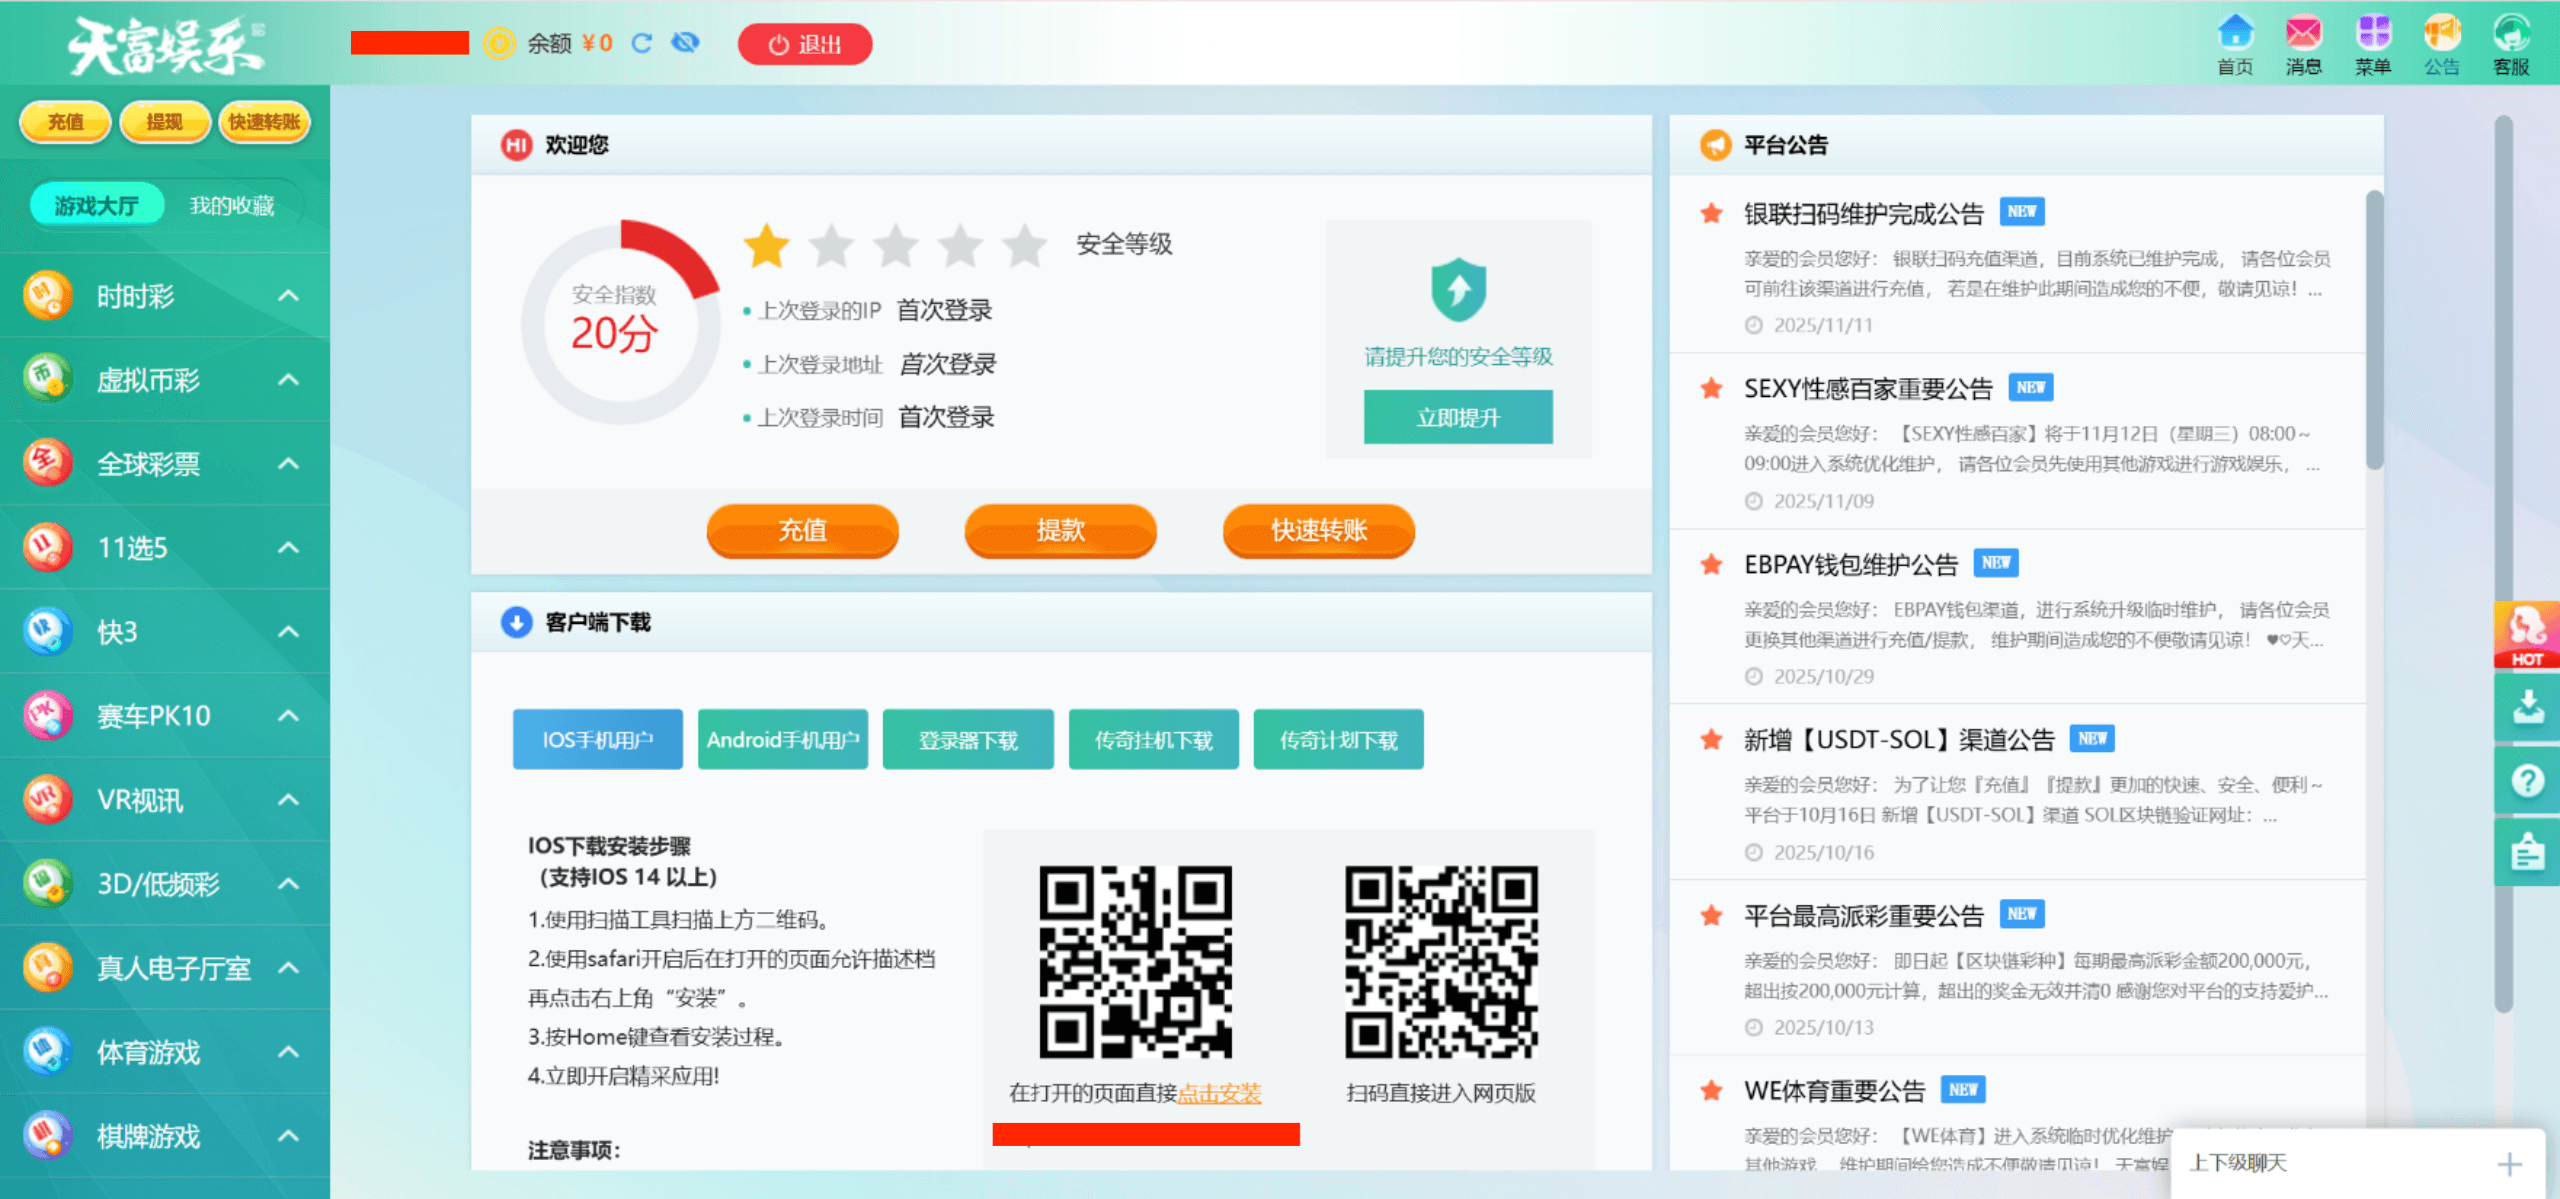2560x1199 pixels.
Task: Open the help question mark icon
Action: pyautogui.click(x=2528, y=780)
